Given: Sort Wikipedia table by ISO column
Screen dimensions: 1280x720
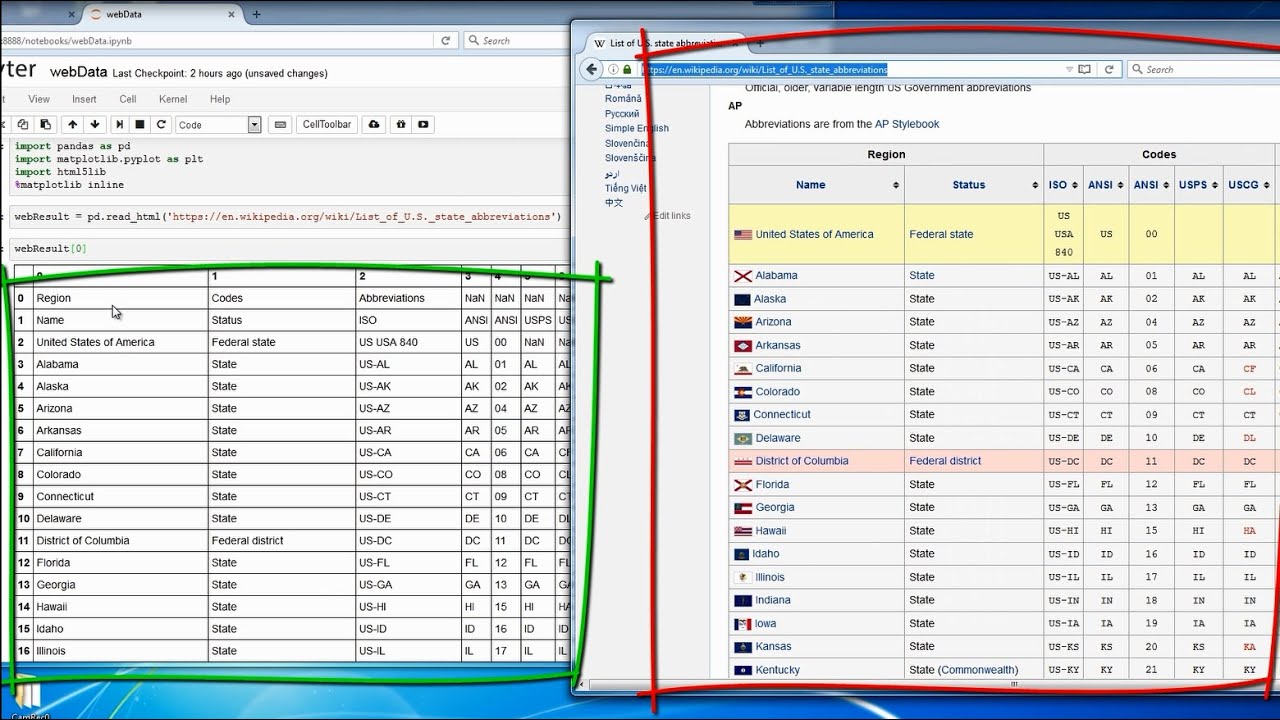Looking at the screenshot, I should [1075, 185].
